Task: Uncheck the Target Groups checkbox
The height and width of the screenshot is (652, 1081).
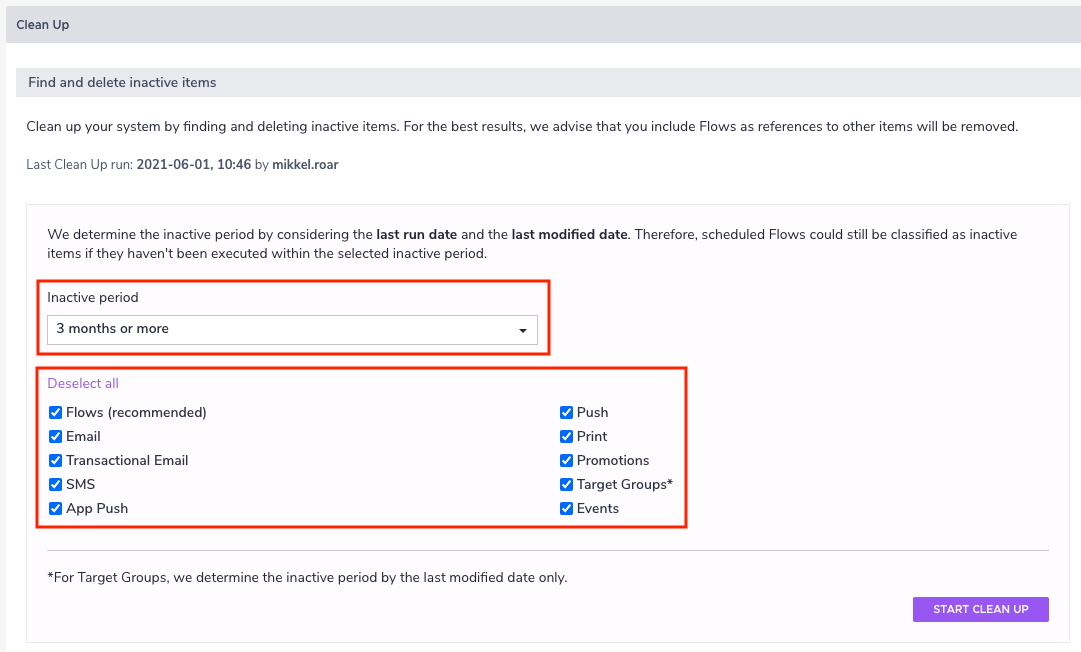Action: (x=567, y=485)
